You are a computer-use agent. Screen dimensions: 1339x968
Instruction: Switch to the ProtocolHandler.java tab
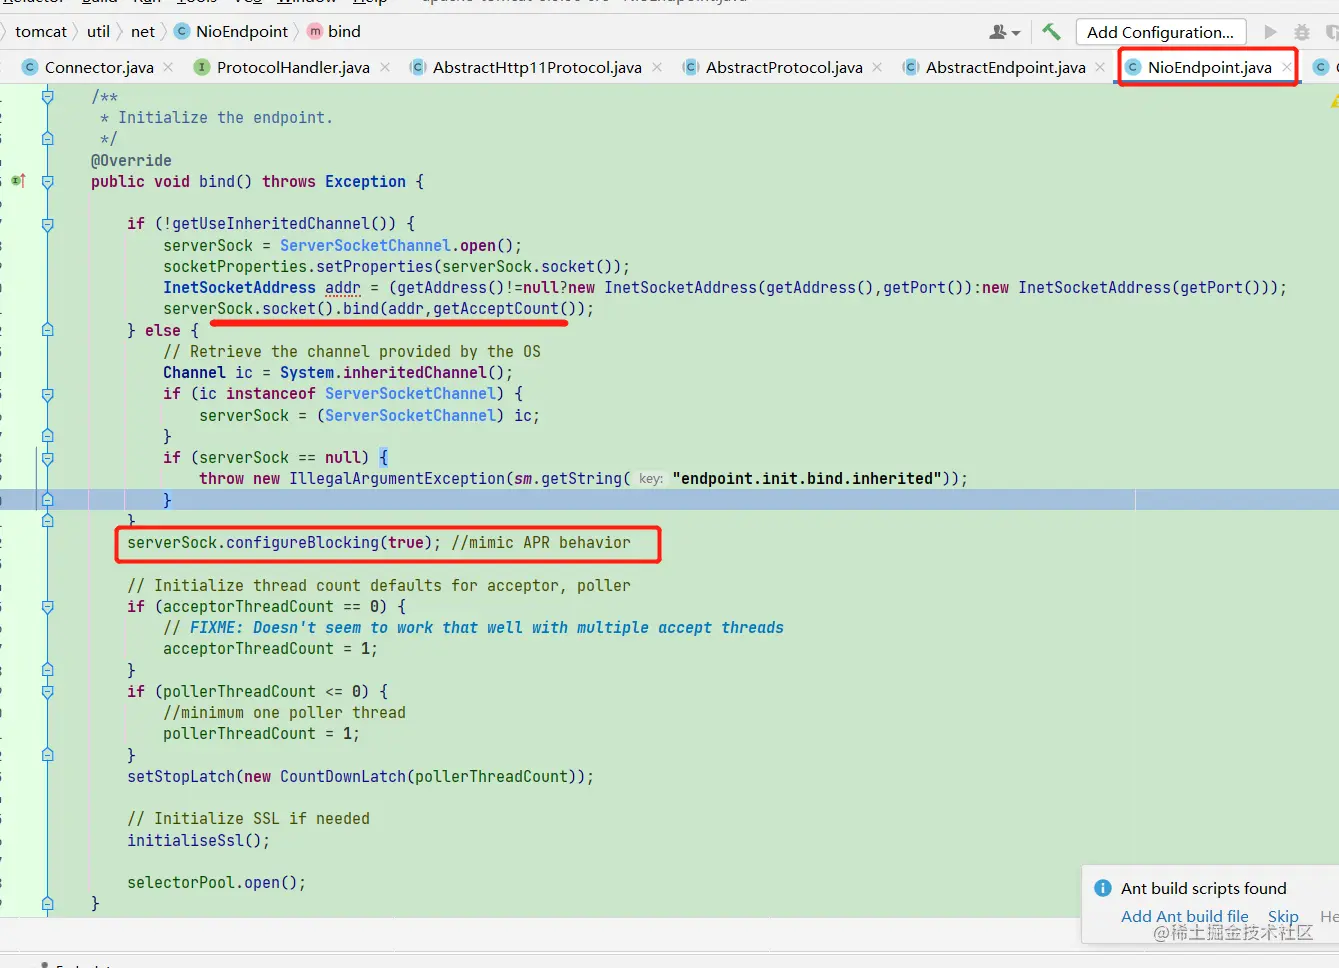[x=293, y=67]
